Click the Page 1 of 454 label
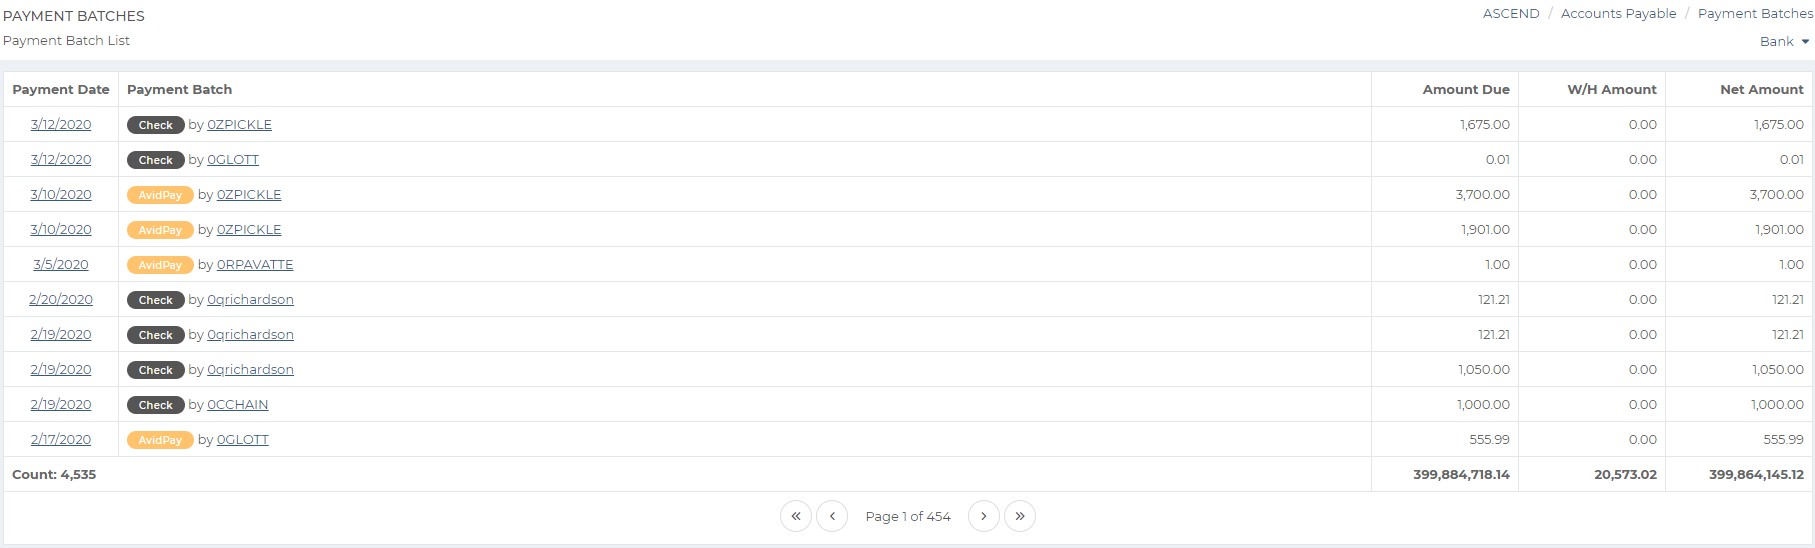Viewport: 1815px width, 548px height. pos(908,516)
